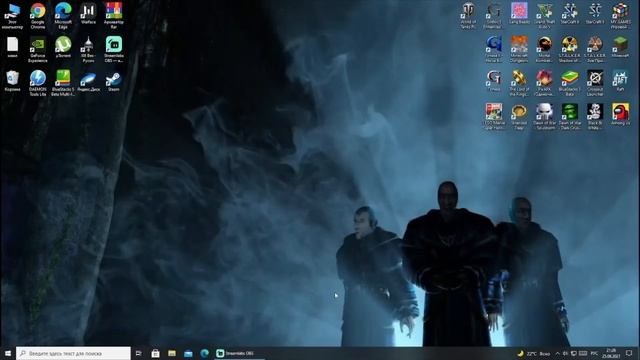Open the Корзина recycle bin
The height and width of the screenshot is (360, 640).
pos(12,80)
